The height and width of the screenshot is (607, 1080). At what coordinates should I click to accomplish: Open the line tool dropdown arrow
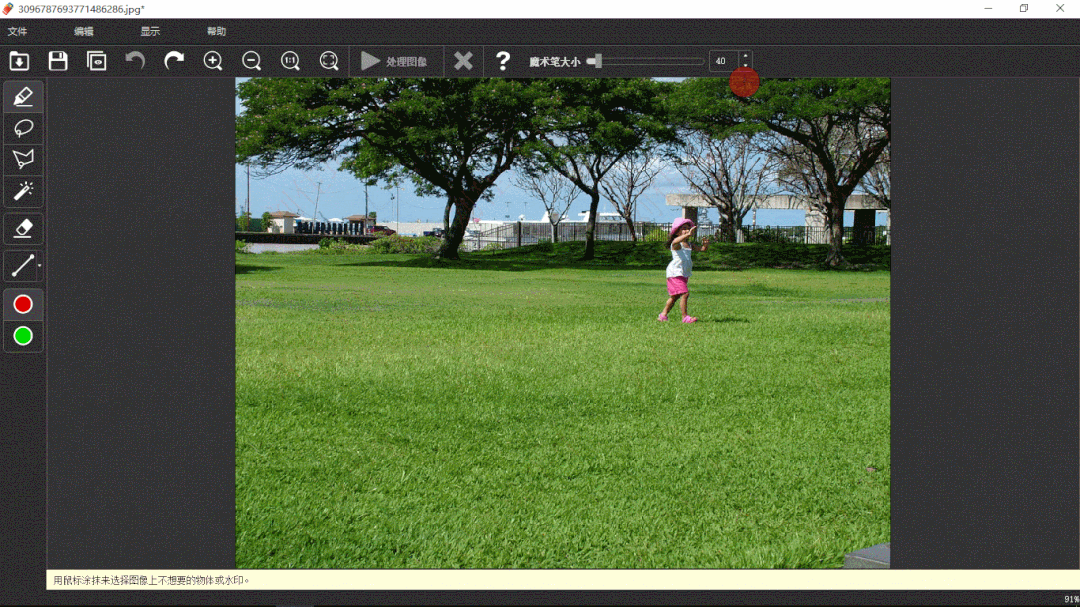click(x=39, y=265)
